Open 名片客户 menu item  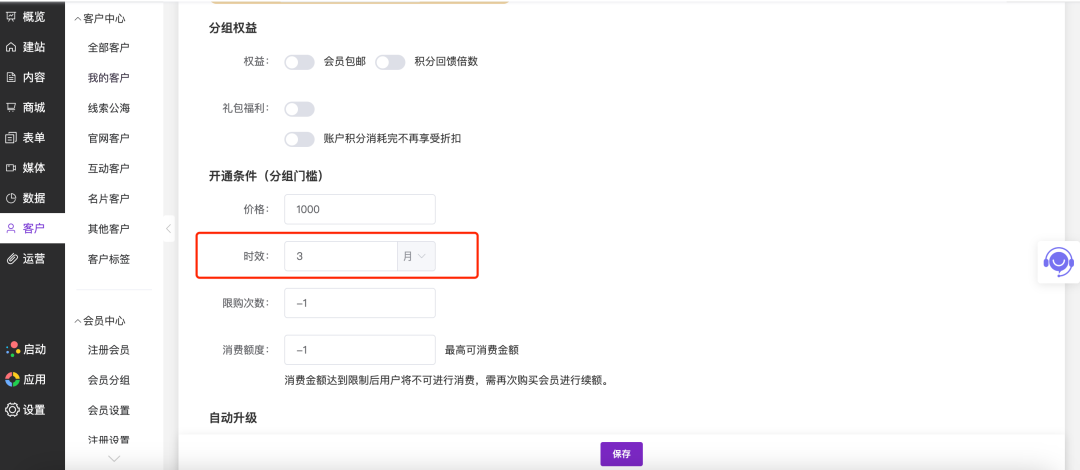(109, 199)
